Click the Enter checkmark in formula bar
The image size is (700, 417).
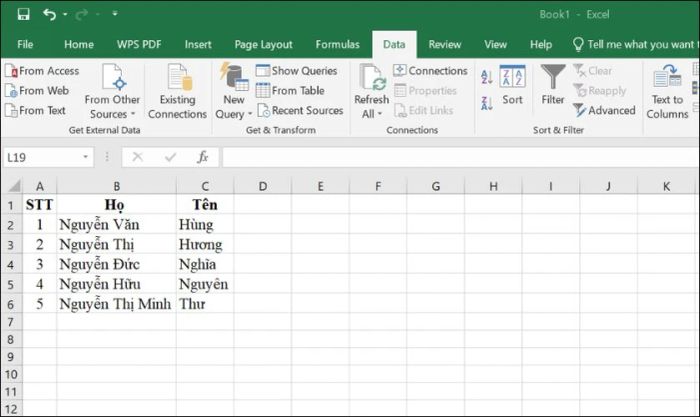click(x=170, y=157)
